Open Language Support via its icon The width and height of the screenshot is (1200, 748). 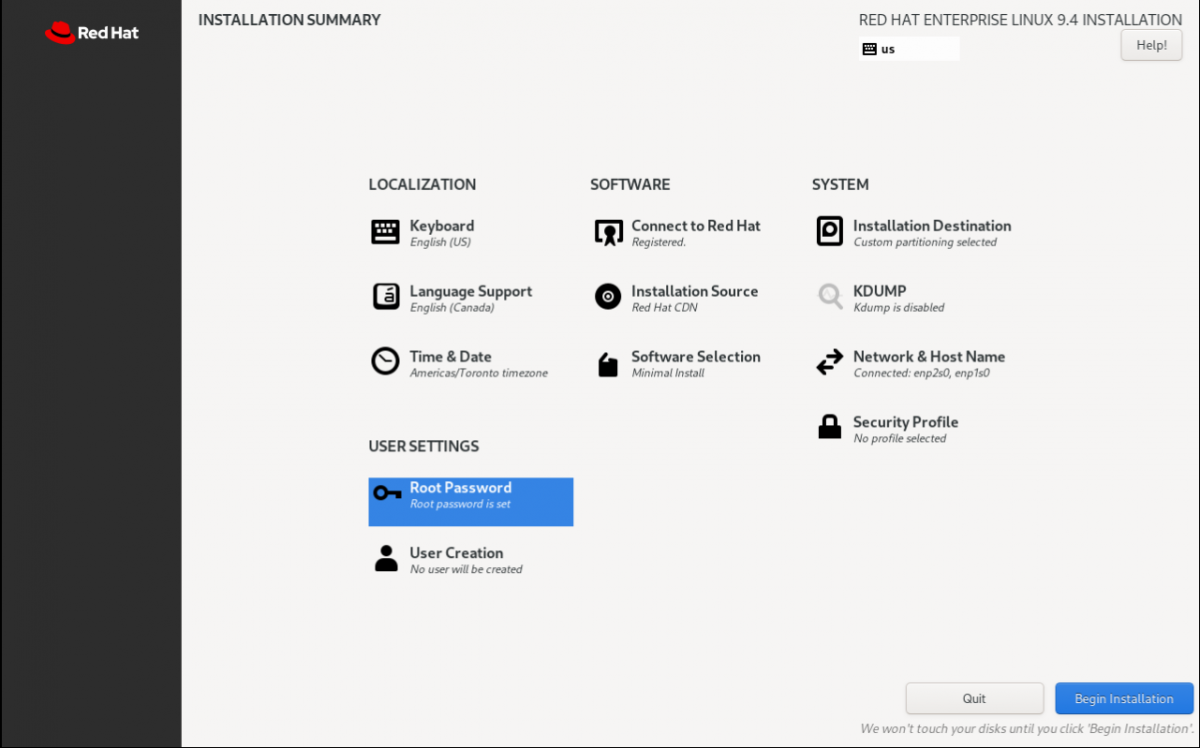pyautogui.click(x=385, y=297)
